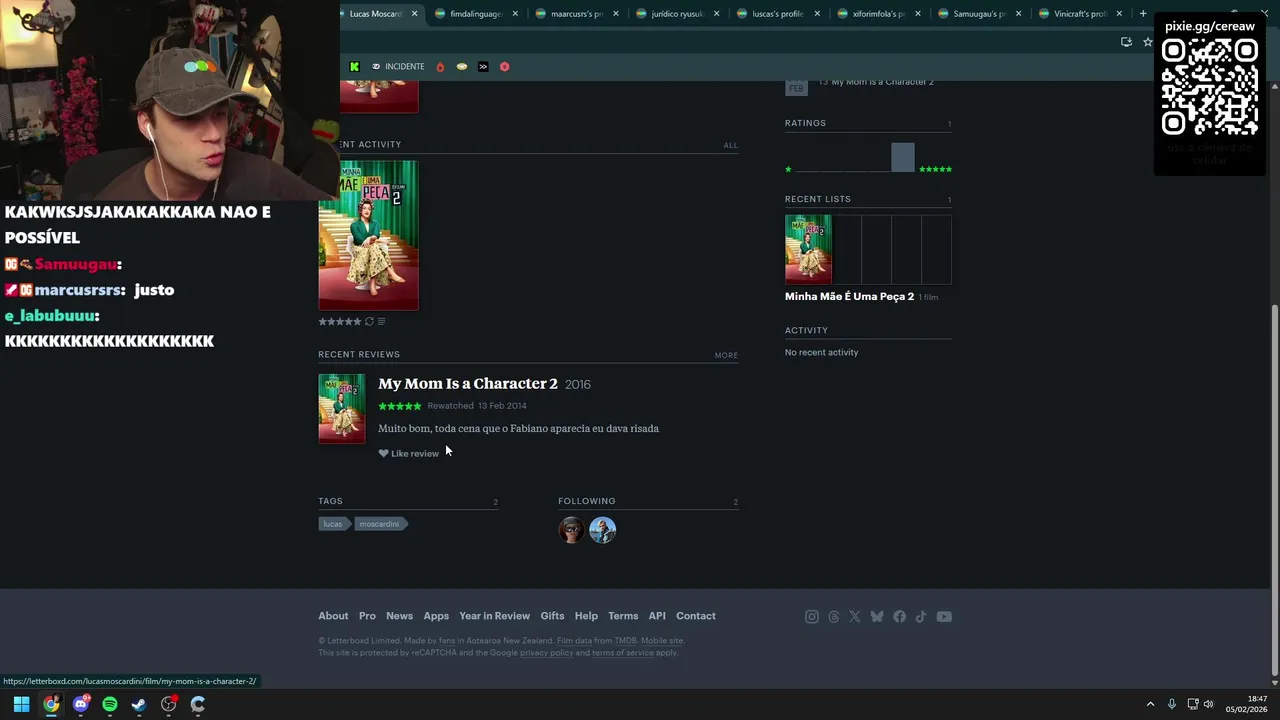Click the heart icon beside Like review
The width and height of the screenshot is (1280, 720).
coord(383,453)
